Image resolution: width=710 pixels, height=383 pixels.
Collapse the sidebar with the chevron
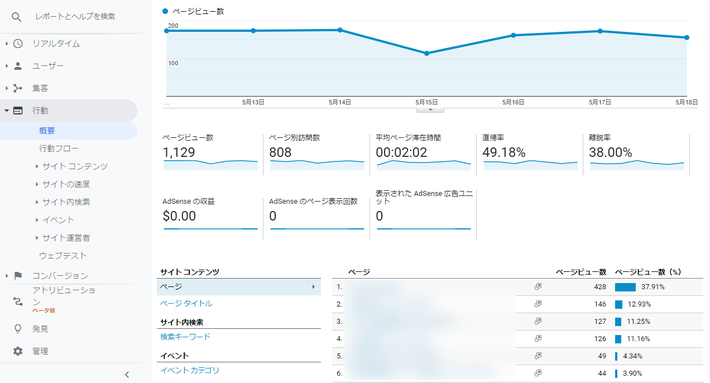(127, 374)
